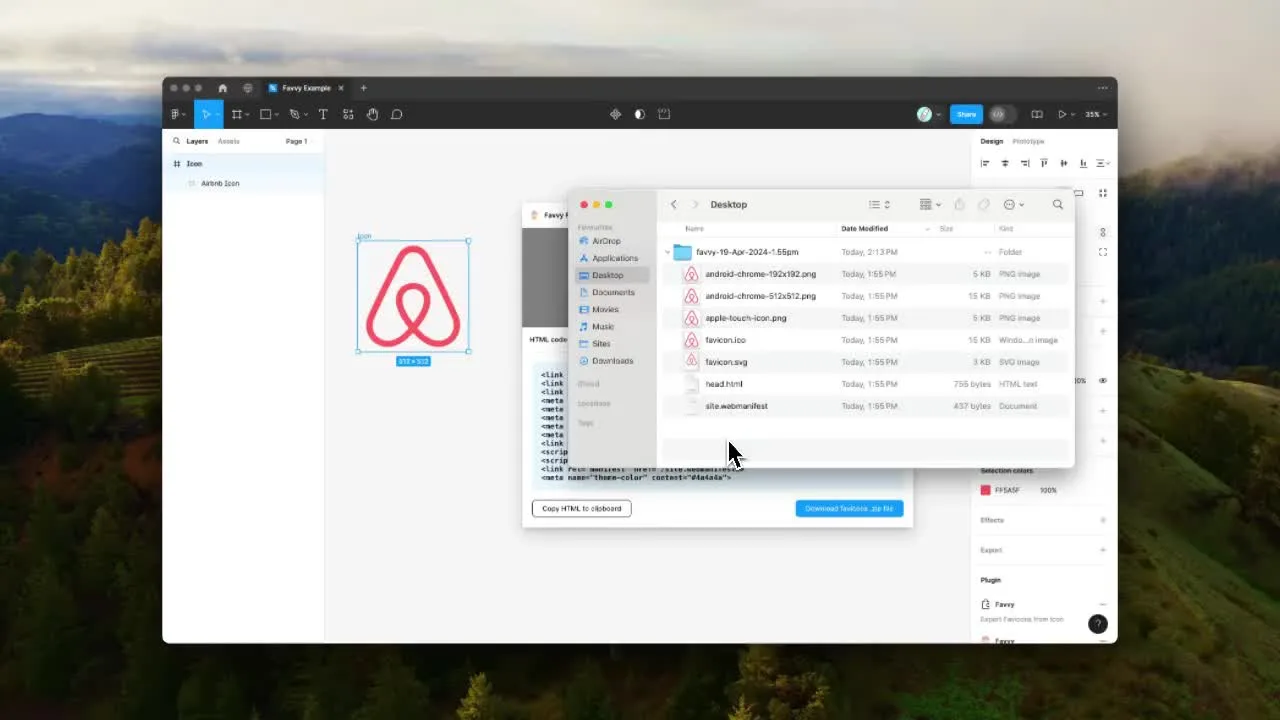
Task: Go back in Finder window
Action: [674, 205]
